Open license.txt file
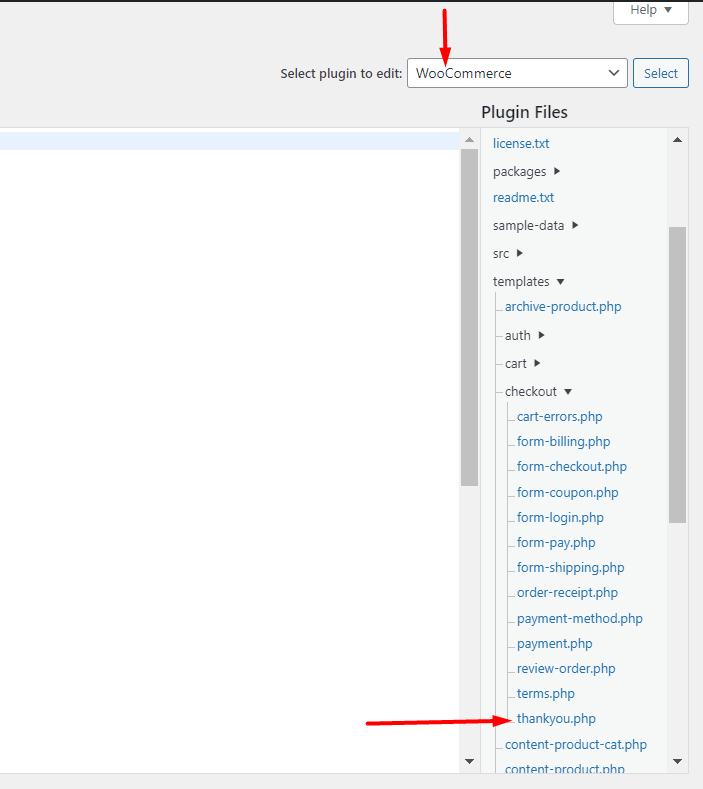The height and width of the screenshot is (789, 703). (x=521, y=143)
